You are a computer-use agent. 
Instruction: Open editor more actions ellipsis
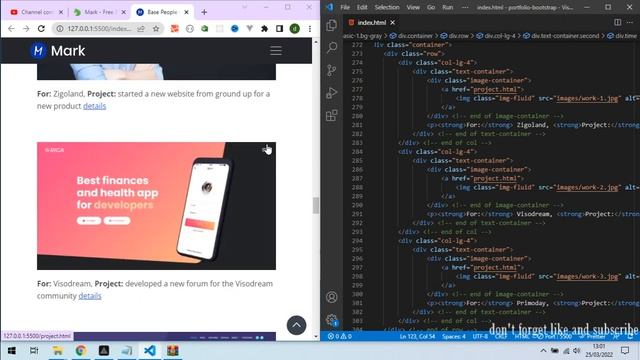(x=630, y=22)
